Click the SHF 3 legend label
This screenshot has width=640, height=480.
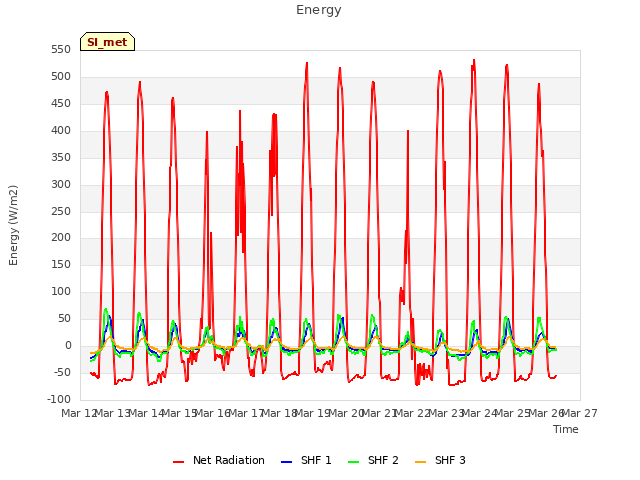tap(450, 460)
